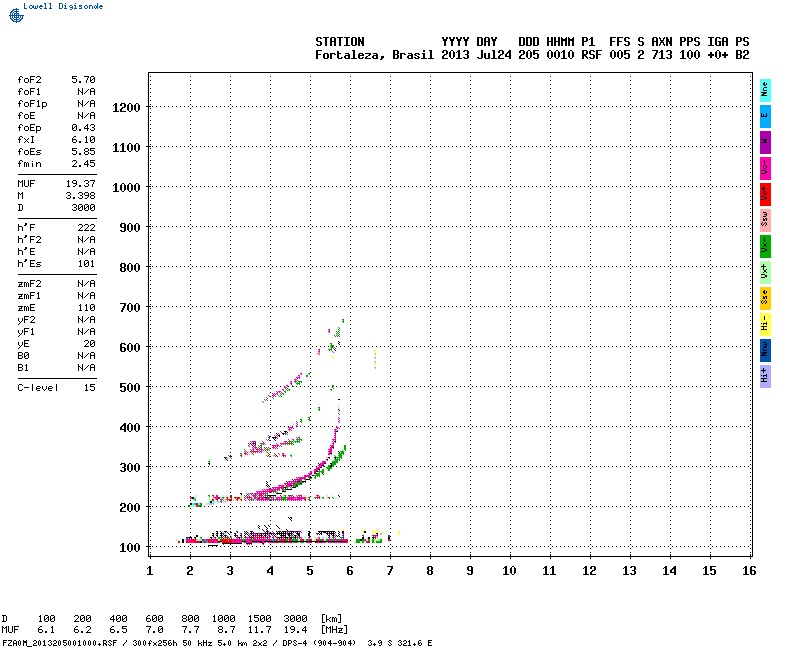The width and height of the screenshot is (800, 650).
Task: Click the bottom table MUF value 19.4
Action: tap(295, 630)
